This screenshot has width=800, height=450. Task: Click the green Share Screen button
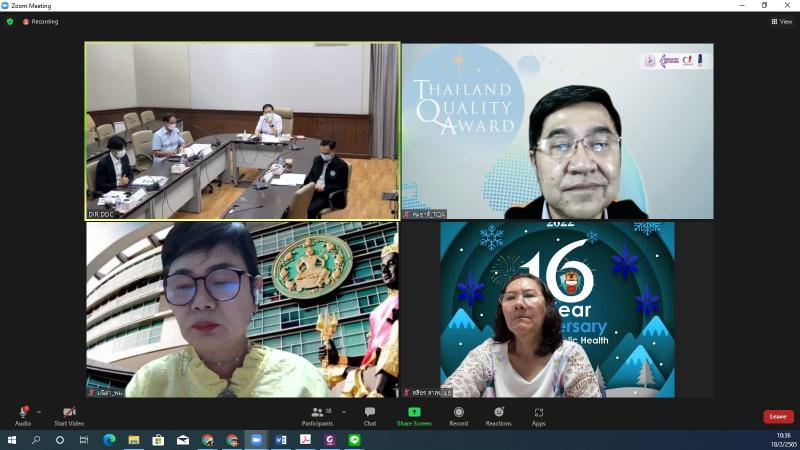pos(414,416)
